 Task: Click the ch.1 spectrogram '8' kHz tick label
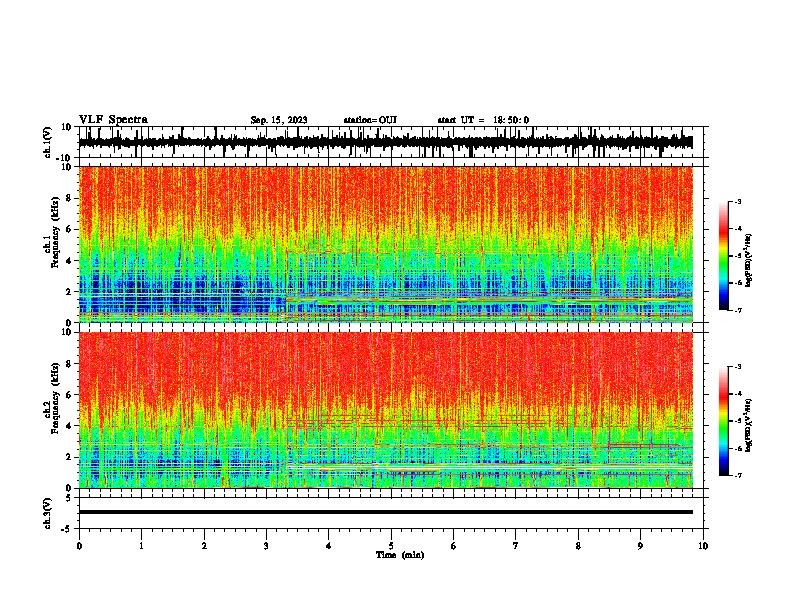point(69,198)
